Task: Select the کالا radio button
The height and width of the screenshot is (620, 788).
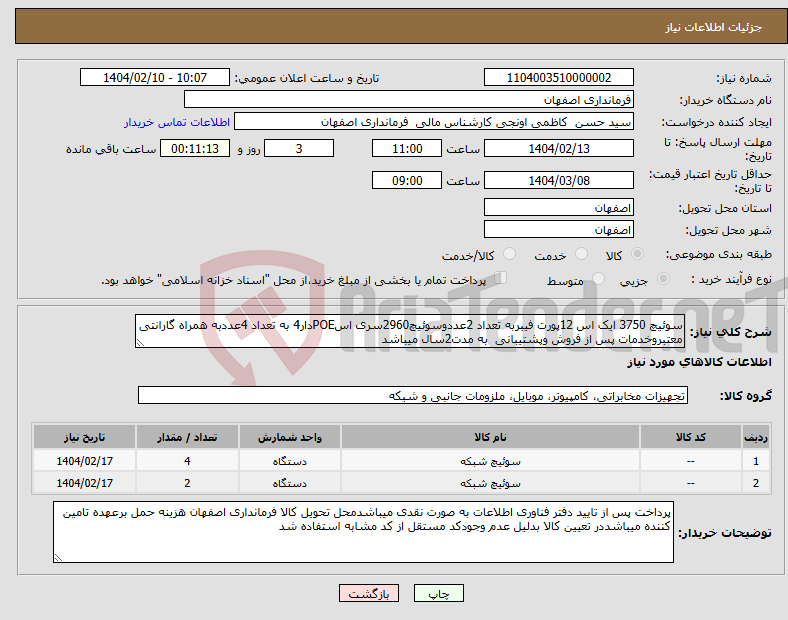Action: pyautogui.click(x=637, y=254)
